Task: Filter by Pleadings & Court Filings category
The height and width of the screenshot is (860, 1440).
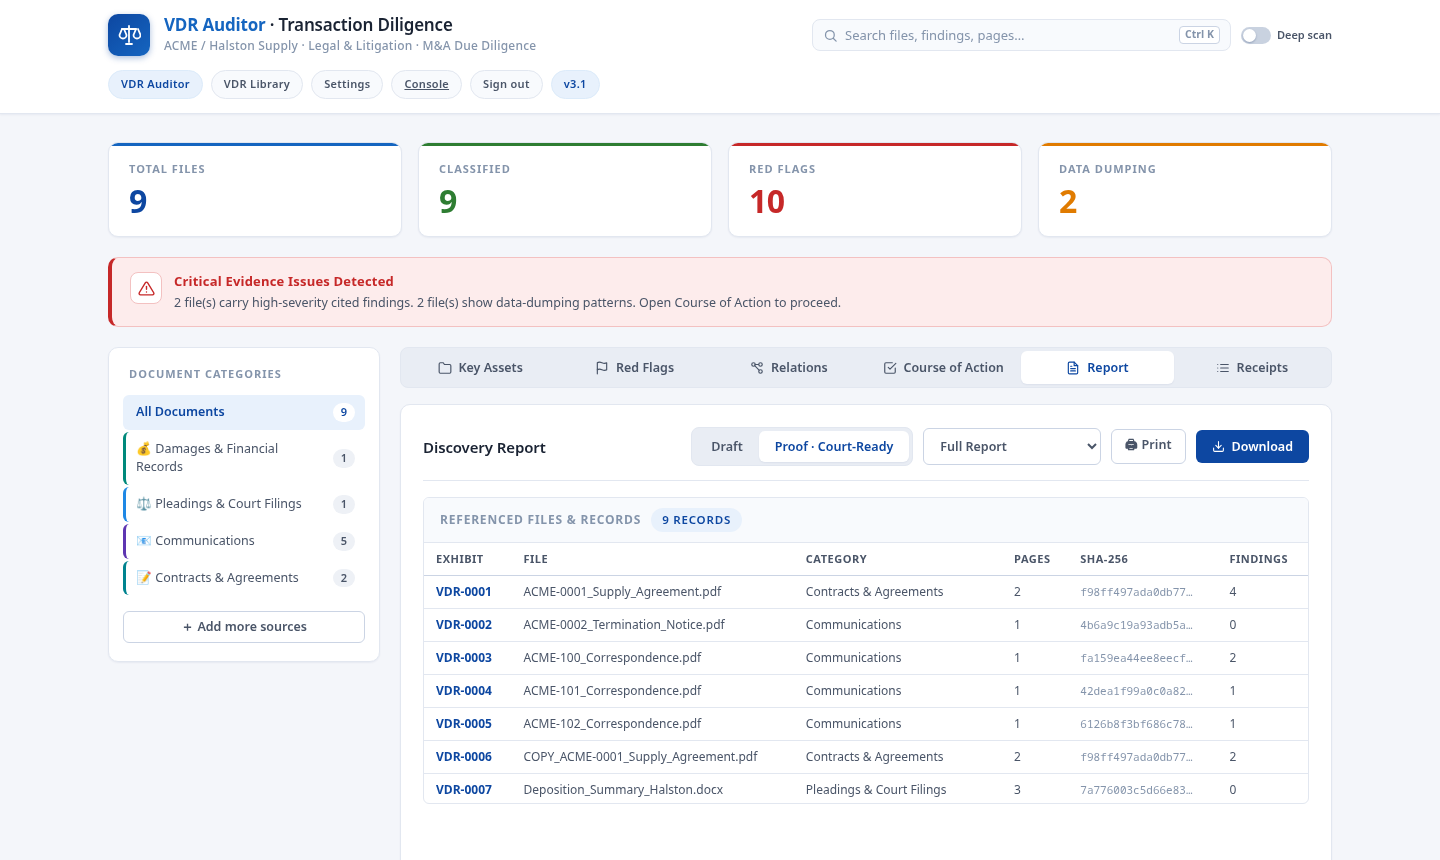Action: click(x=244, y=504)
